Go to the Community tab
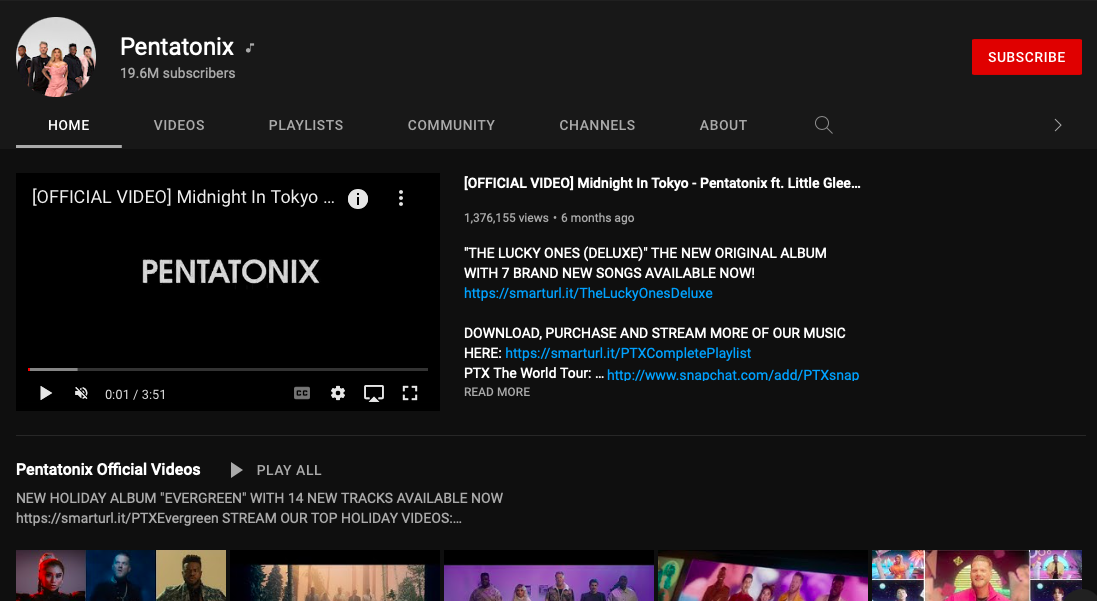Screen dimensions: 1097x601 click(451, 125)
